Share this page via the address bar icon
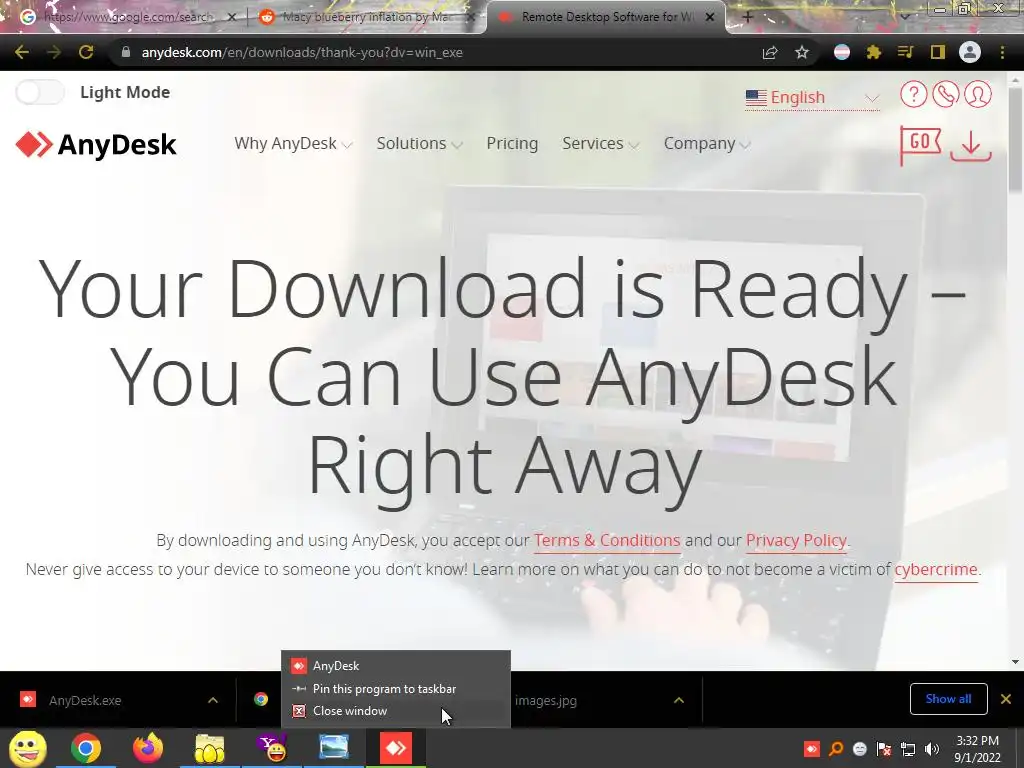Viewport: 1024px width, 768px height. click(770, 53)
